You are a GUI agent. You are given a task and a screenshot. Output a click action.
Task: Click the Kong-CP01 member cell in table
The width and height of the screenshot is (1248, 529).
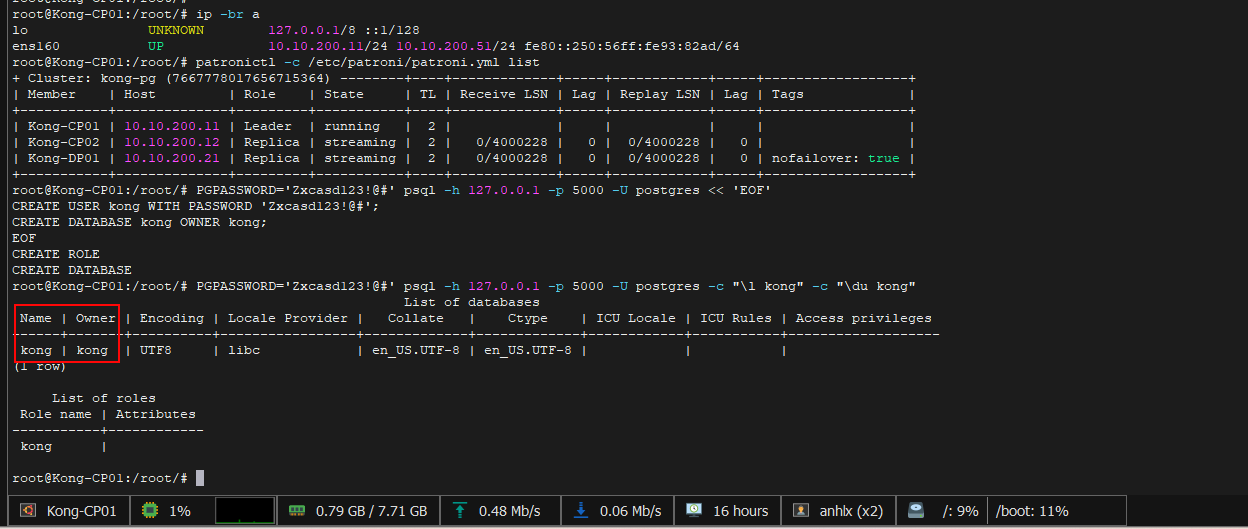click(x=64, y=126)
